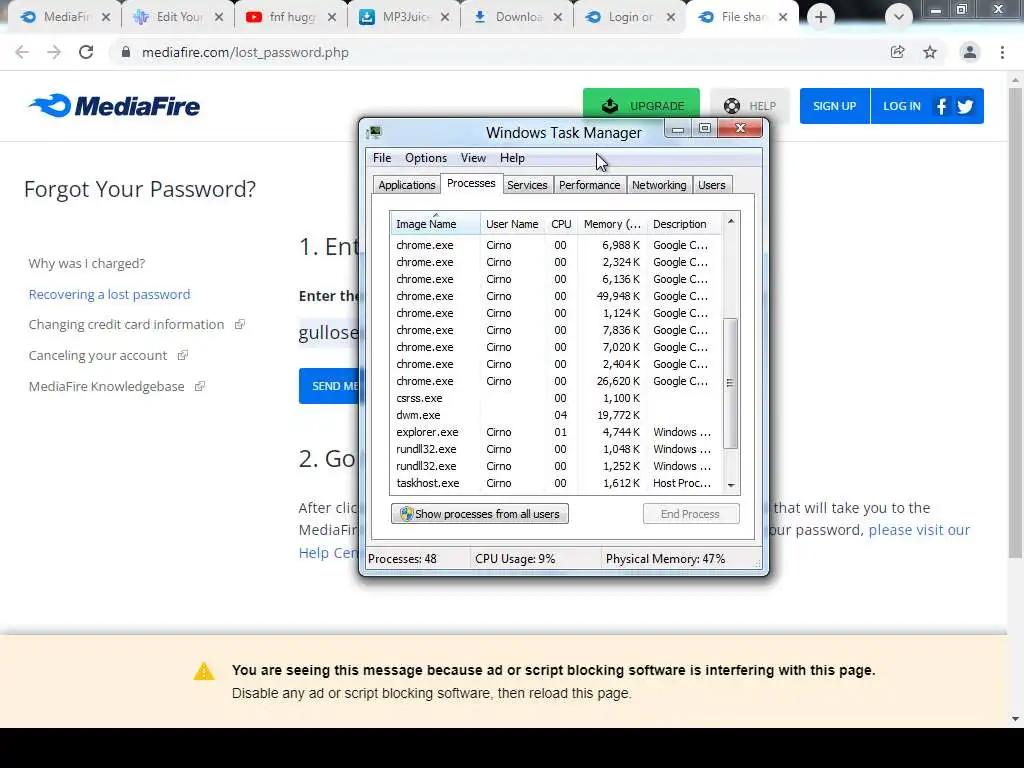The height and width of the screenshot is (768, 1024).
Task: Click the browser page vertical scrollbar
Action: click(1015, 323)
